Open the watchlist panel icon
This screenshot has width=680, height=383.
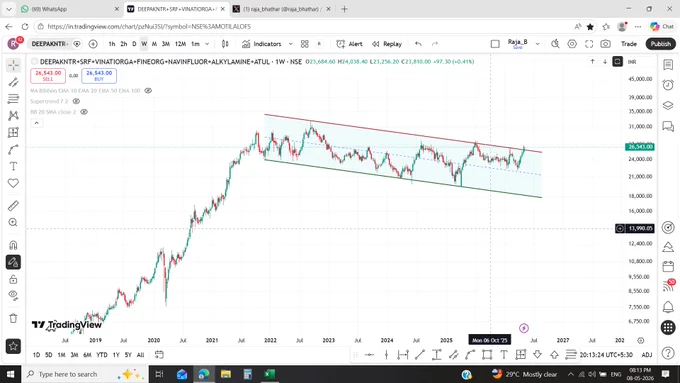[668, 65]
